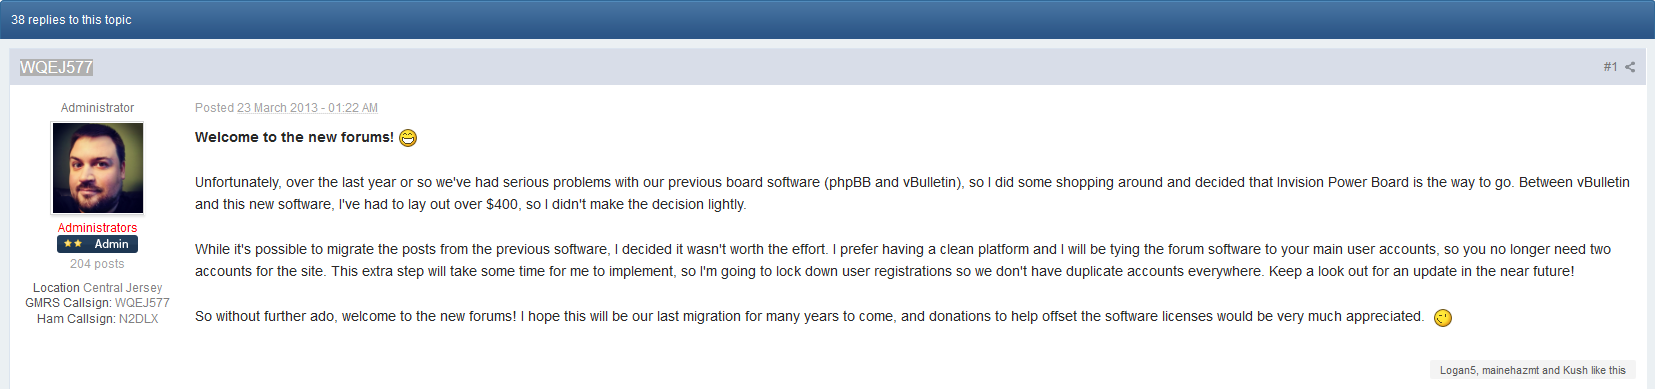Select the red Administrators group link
The height and width of the screenshot is (389, 1655).
tap(97, 228)
